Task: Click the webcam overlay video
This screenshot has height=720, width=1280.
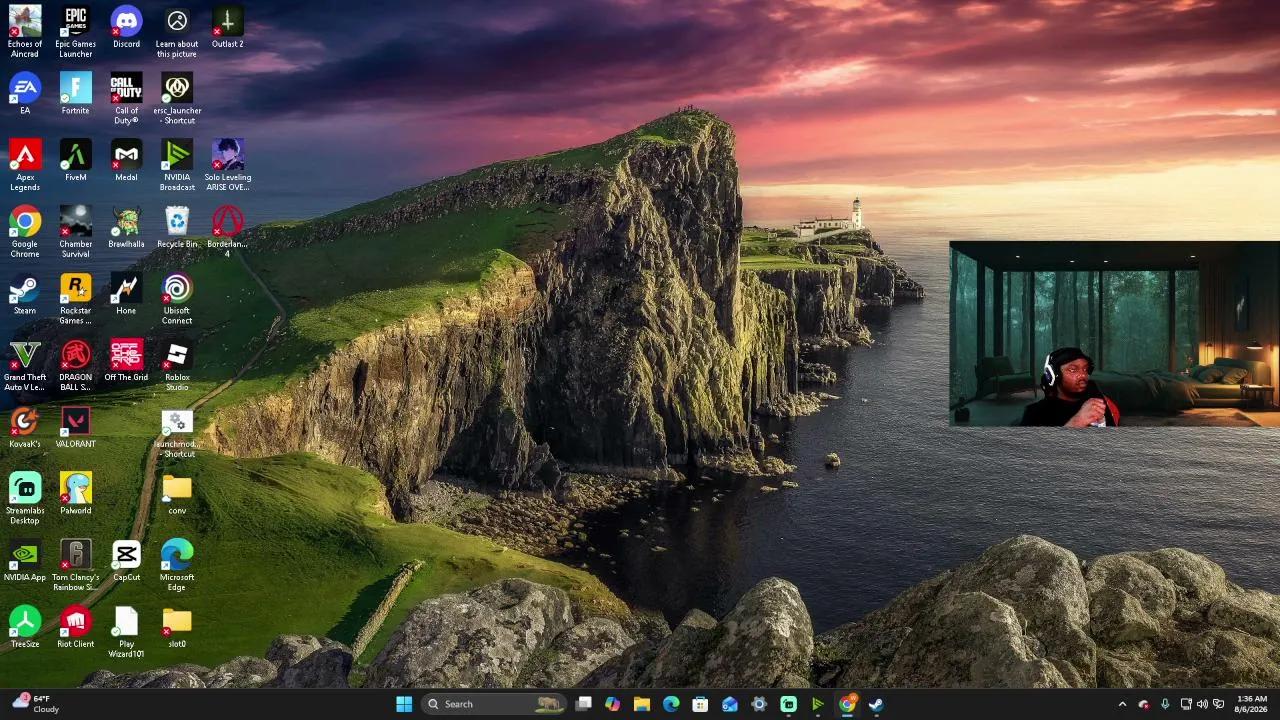Action: point(1114,334)
